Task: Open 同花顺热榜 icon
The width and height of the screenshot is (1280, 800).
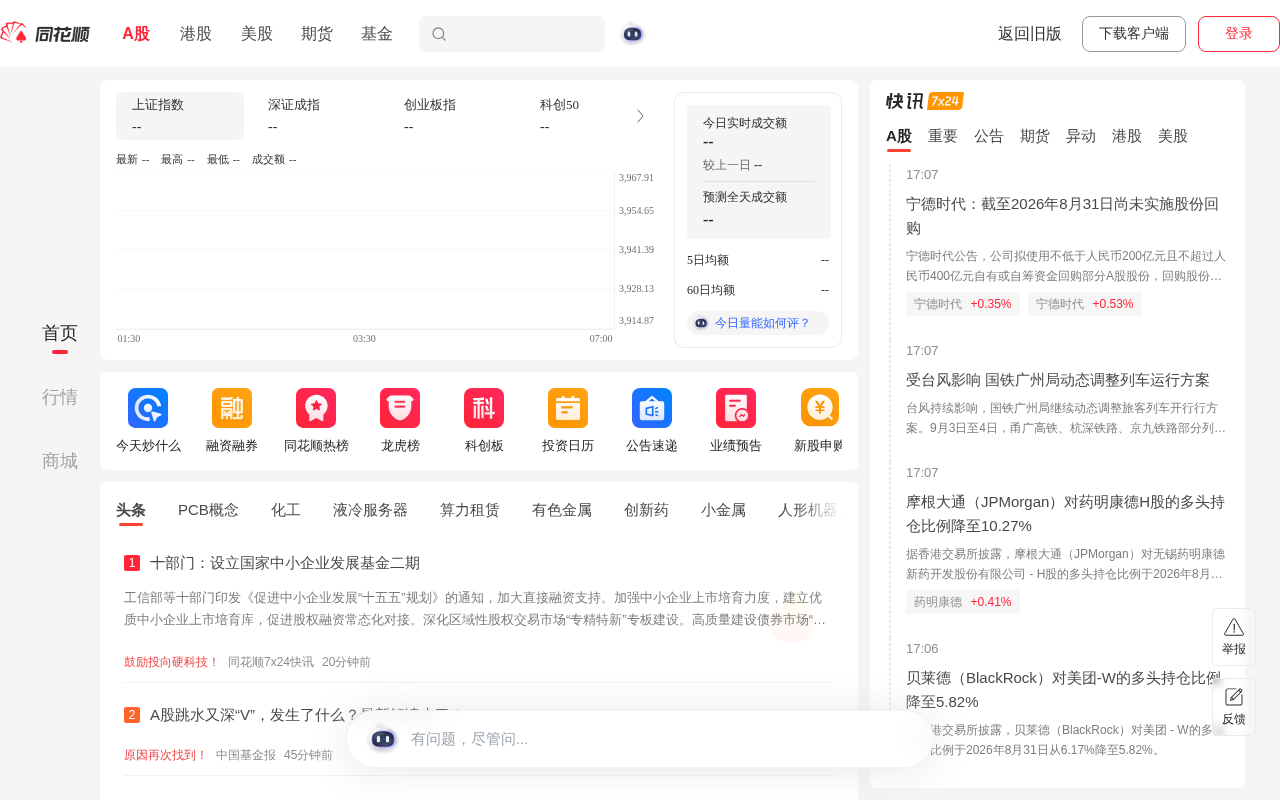Action: pyautogui.click(x=316, y=408)
